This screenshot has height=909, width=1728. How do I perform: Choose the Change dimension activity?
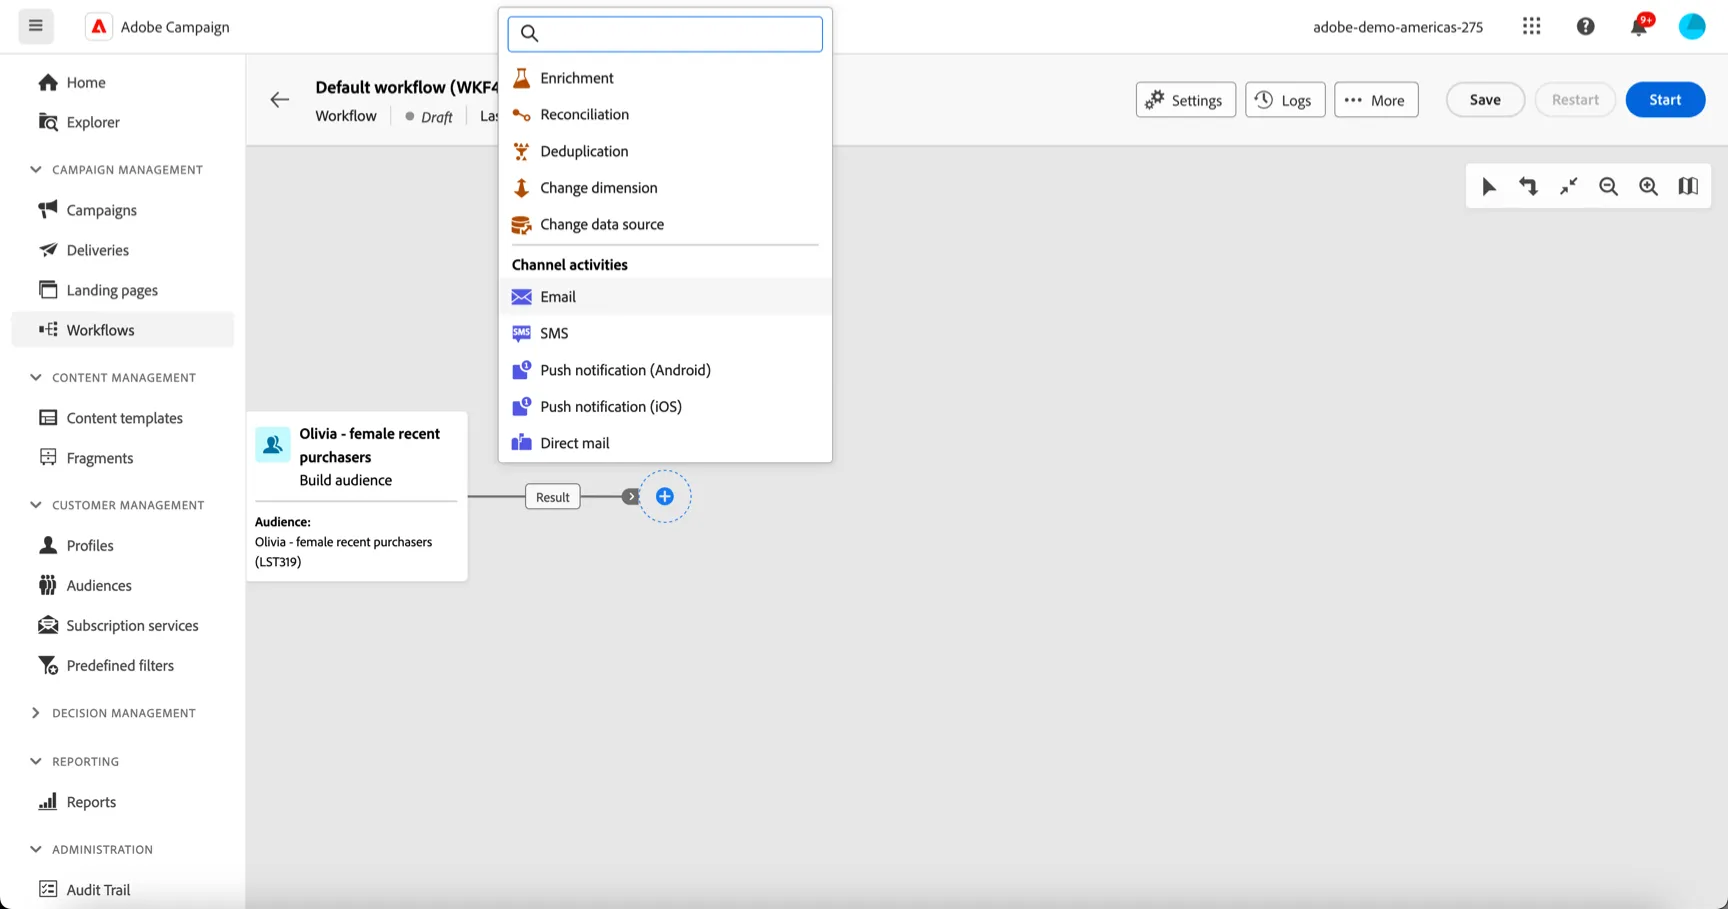(665, 188)
